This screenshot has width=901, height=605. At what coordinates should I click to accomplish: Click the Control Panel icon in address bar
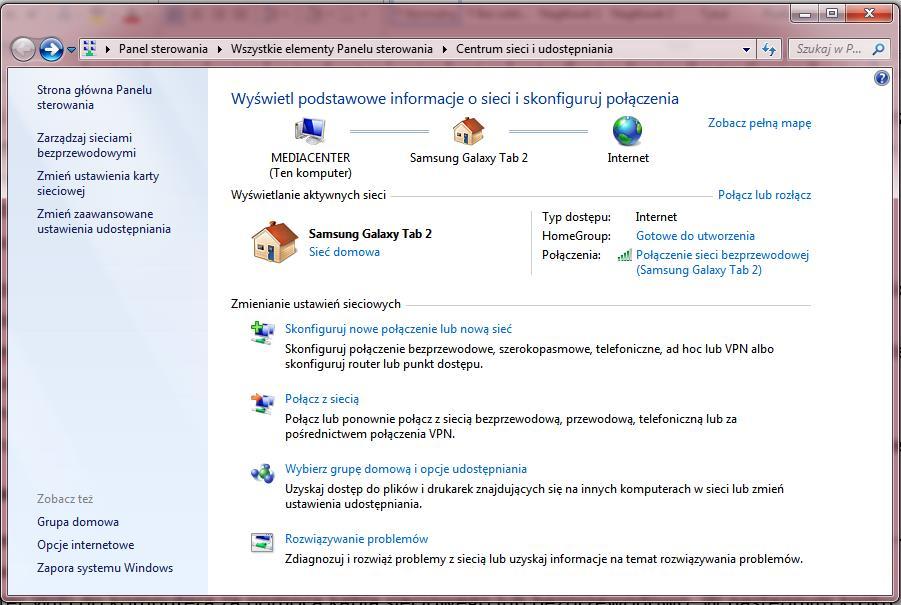89,49
